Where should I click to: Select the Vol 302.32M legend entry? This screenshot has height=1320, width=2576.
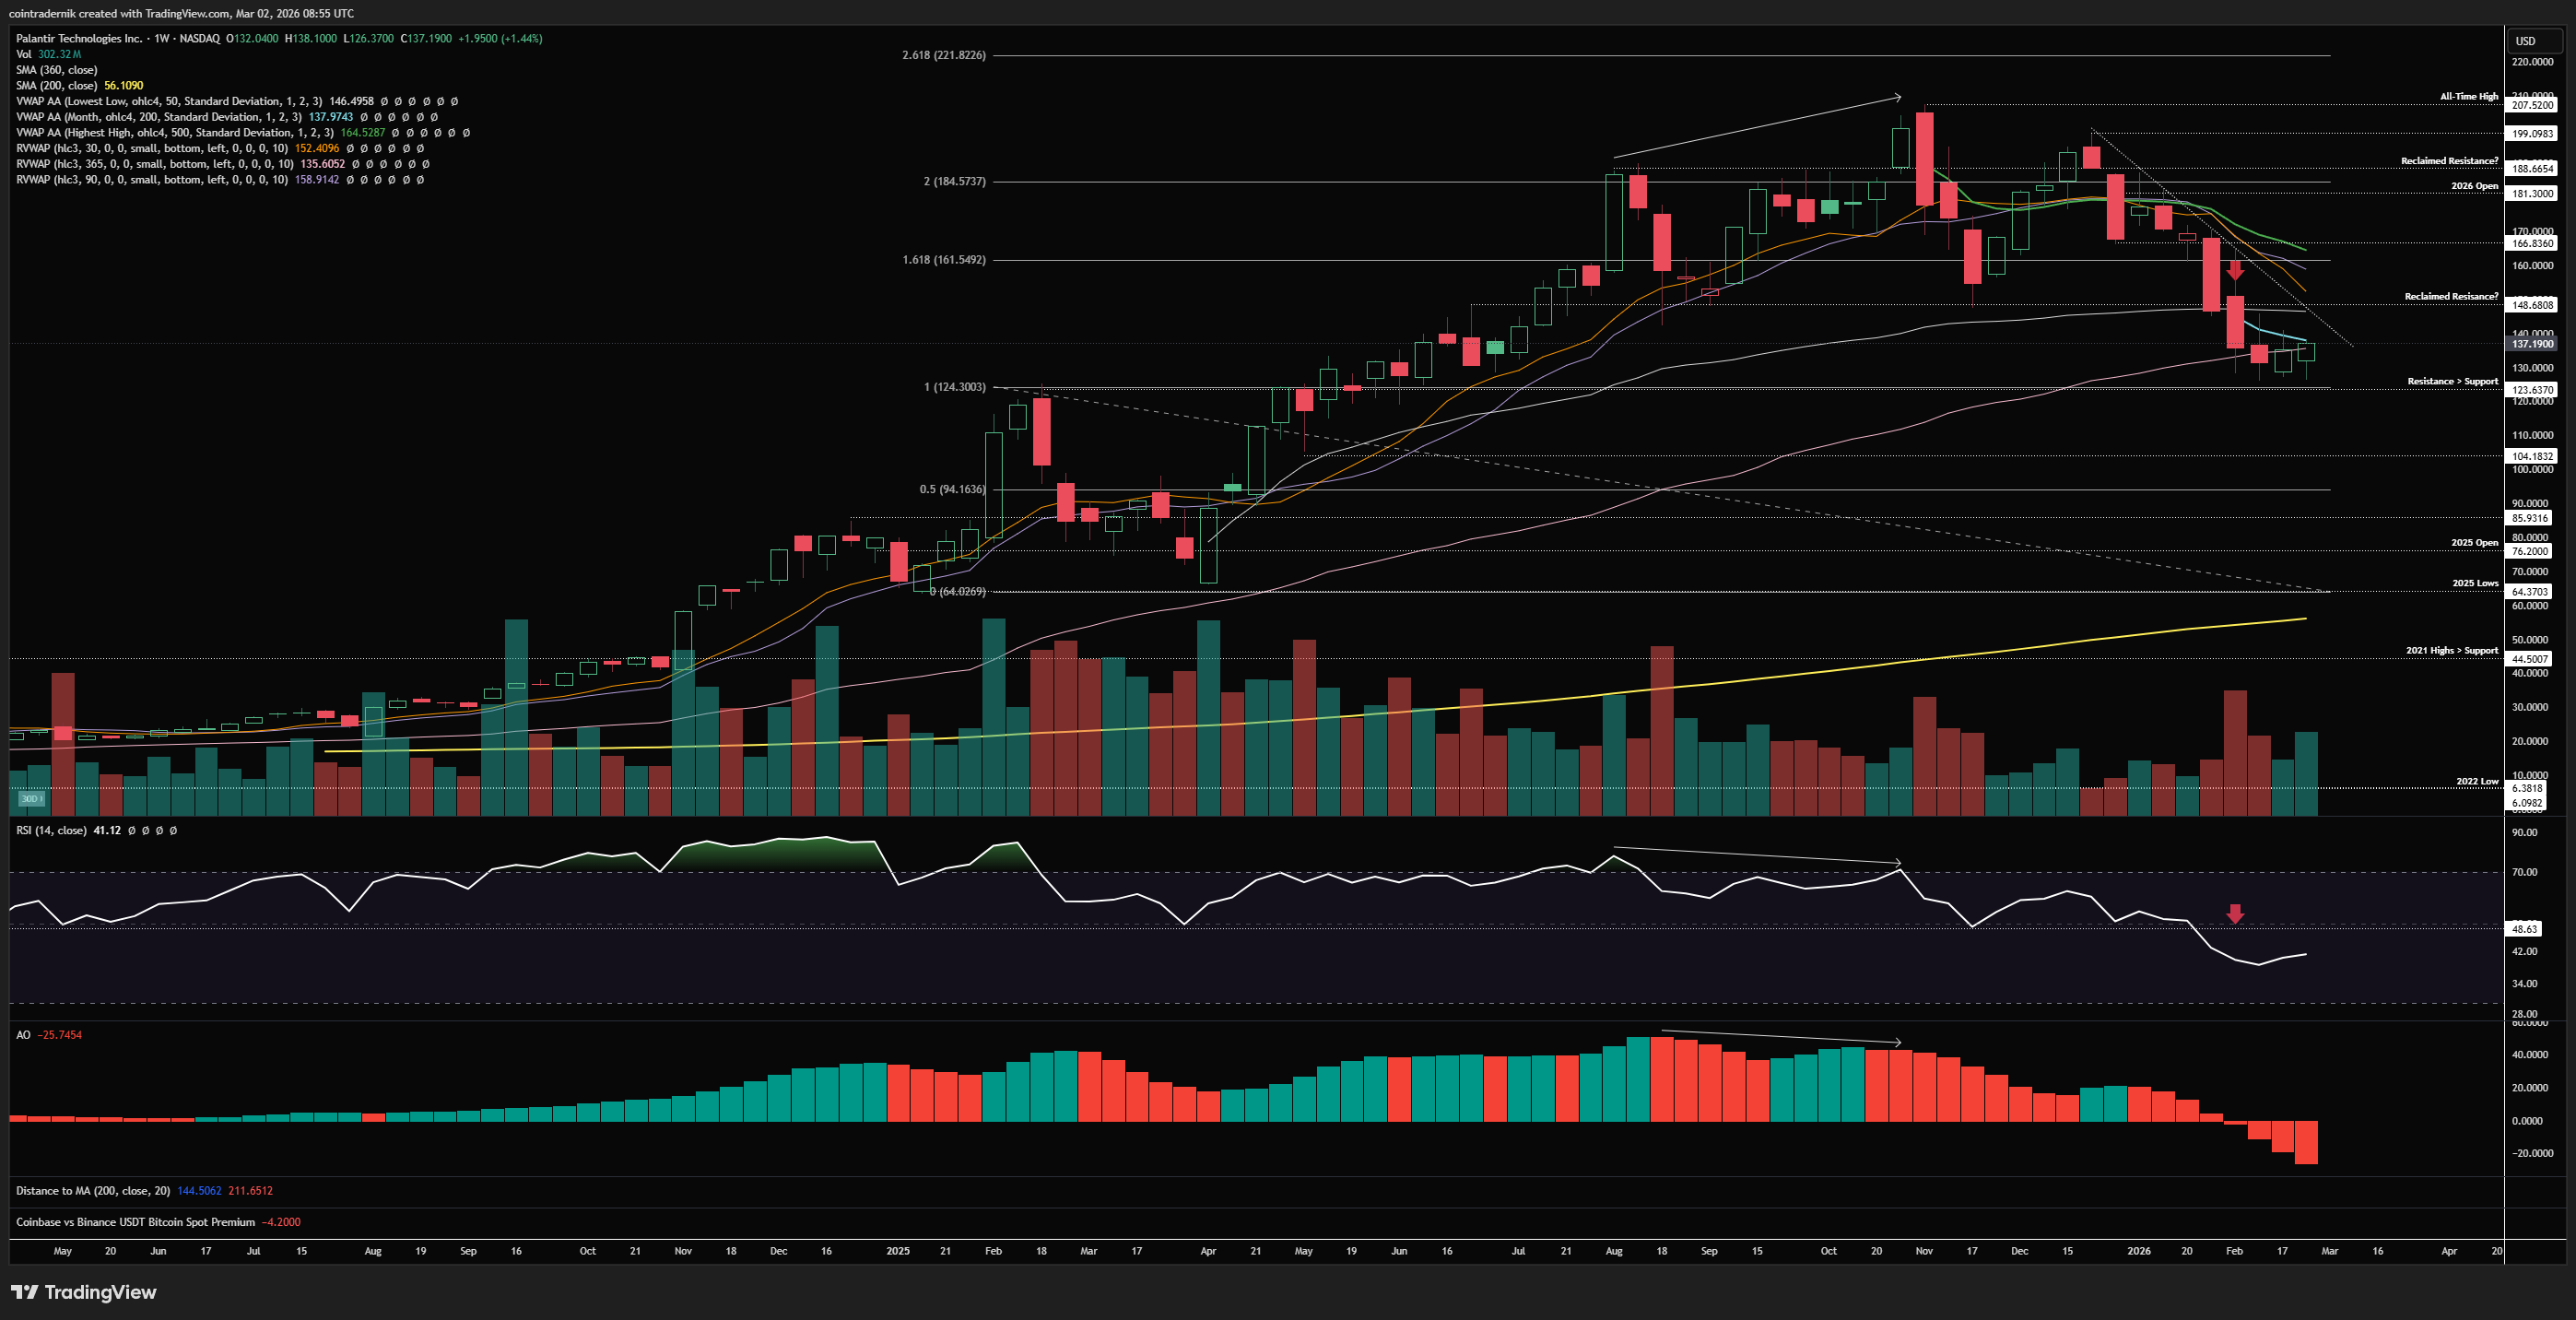(48, 54)
